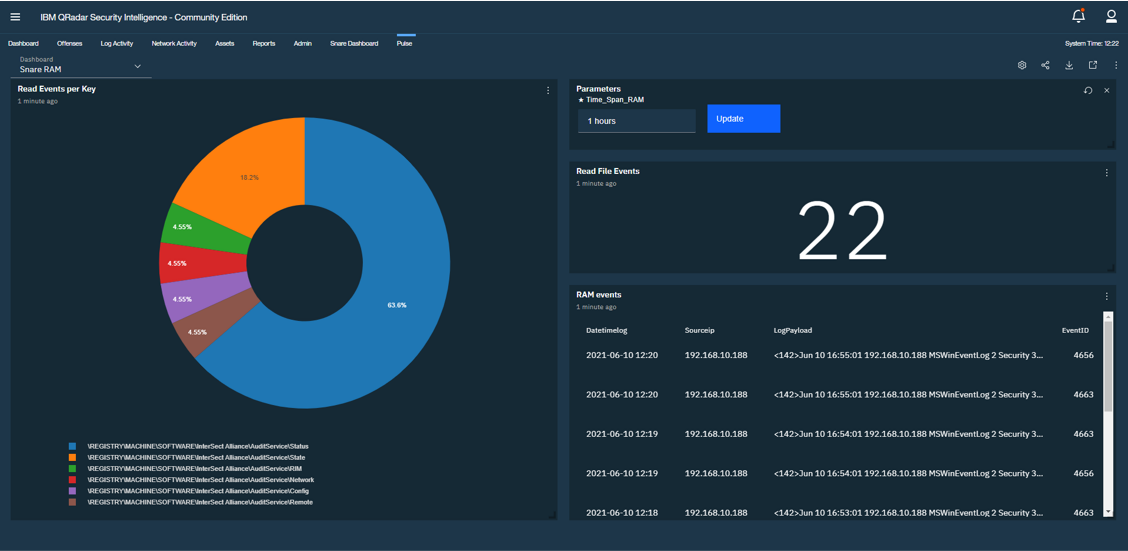Click the System Time 12:22 label
The width and height of the screenshot is (1128, 551).
point(1091,43)
